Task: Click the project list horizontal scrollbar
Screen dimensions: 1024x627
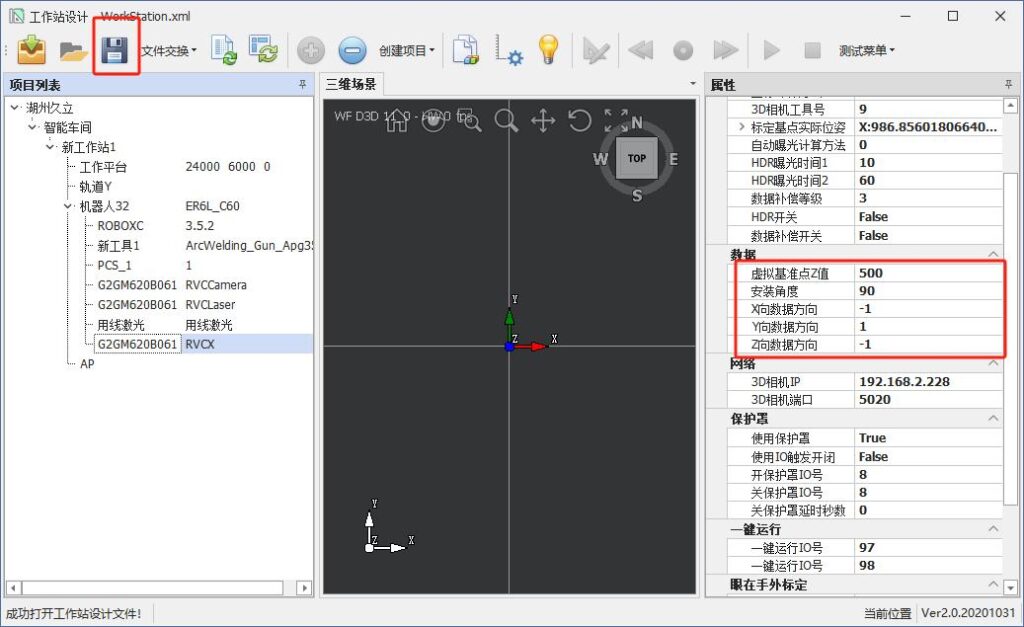Action: (x=150, y=588)
